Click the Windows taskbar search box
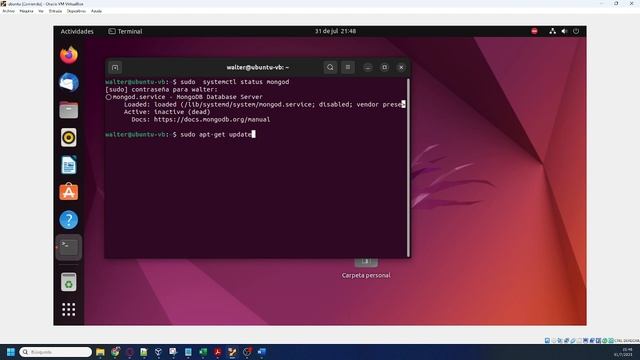Viewport: 640px width, 360px height. point(56,352)
